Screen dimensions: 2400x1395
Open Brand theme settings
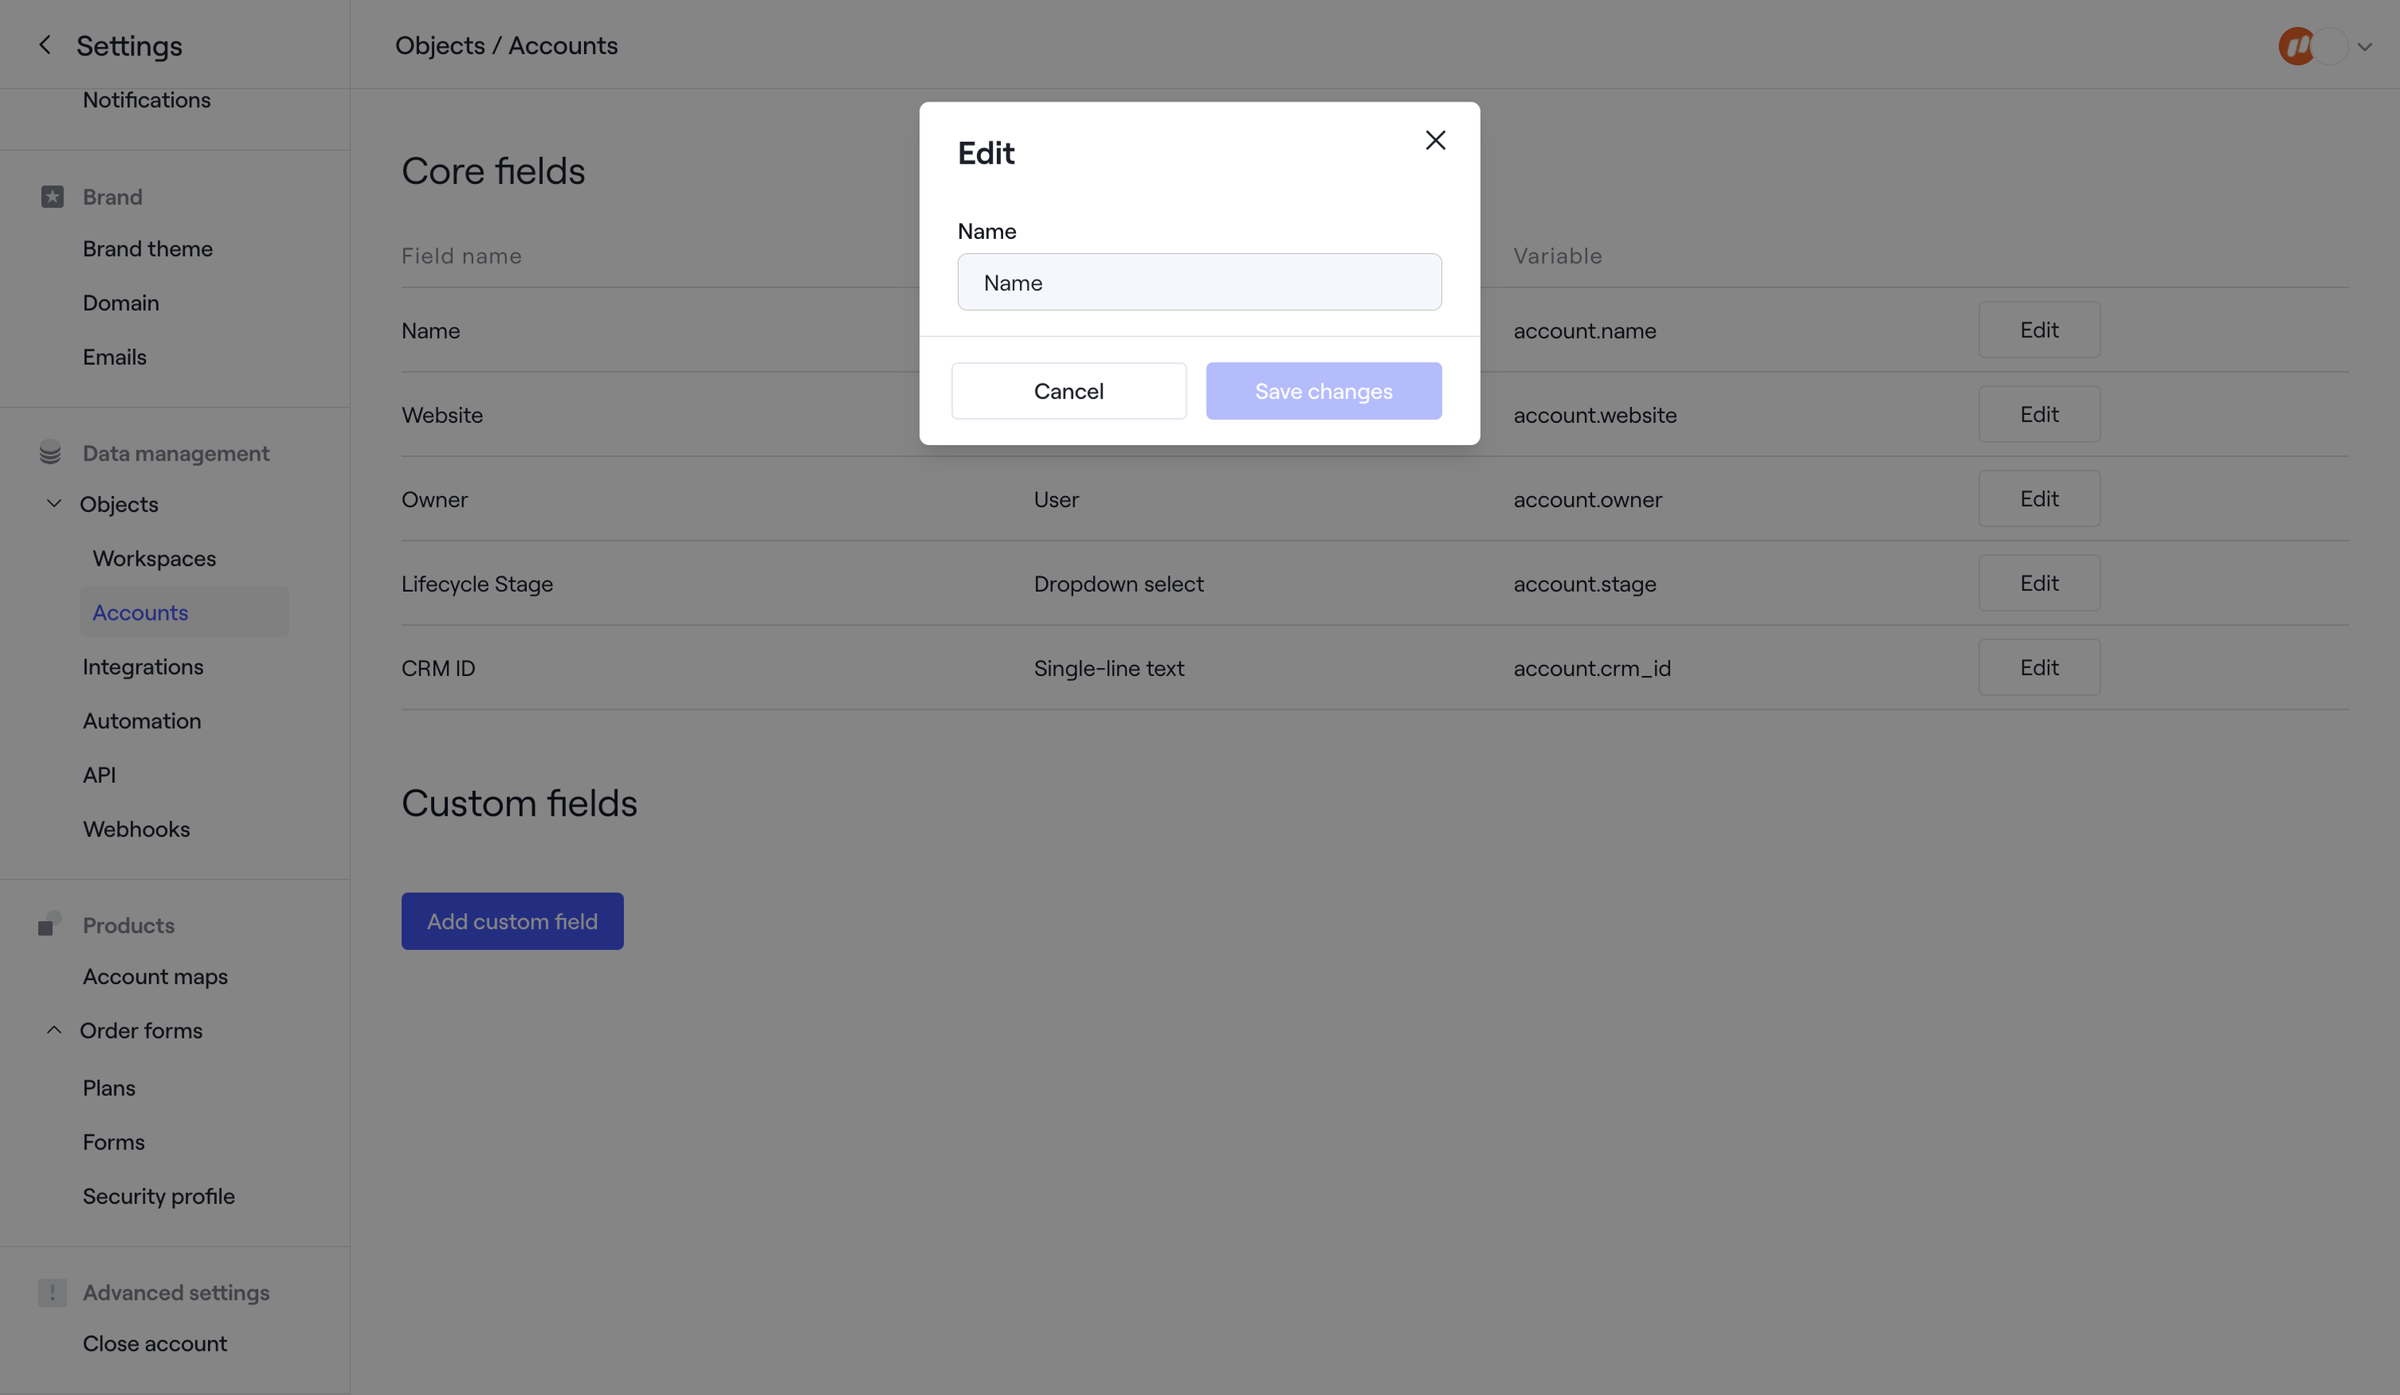click(148, 249)
